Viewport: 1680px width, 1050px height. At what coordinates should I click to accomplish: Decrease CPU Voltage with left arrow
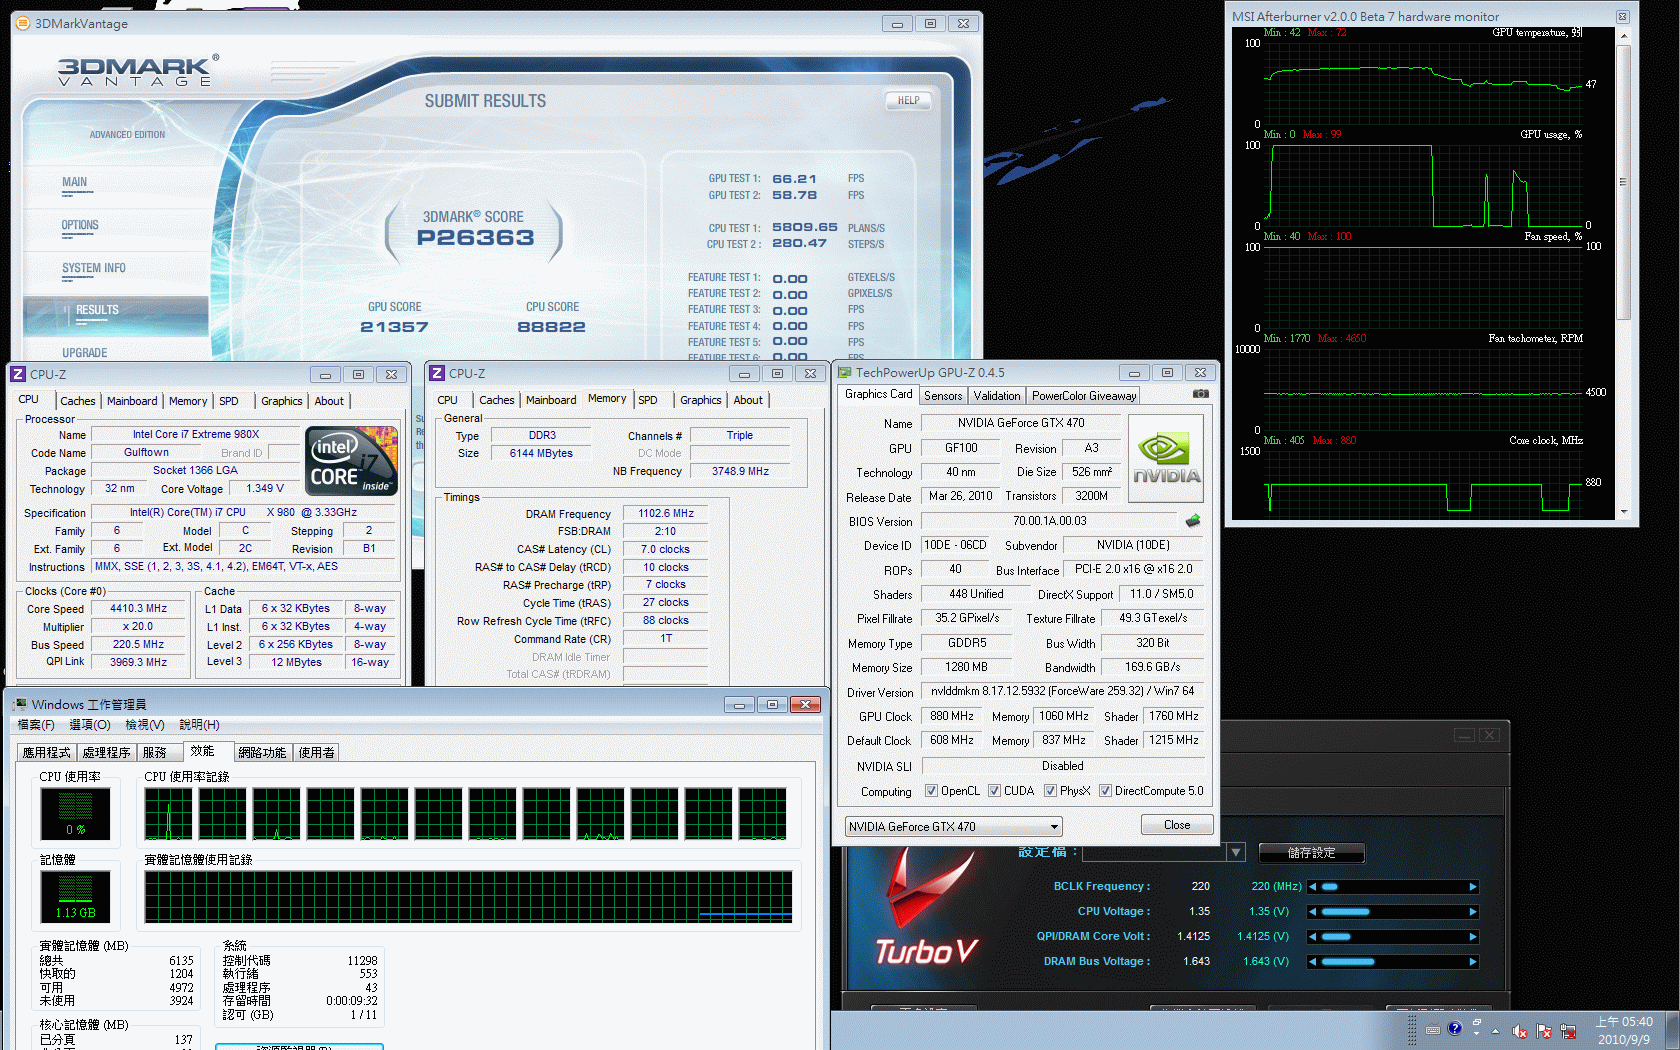(x=1313, y=912)
